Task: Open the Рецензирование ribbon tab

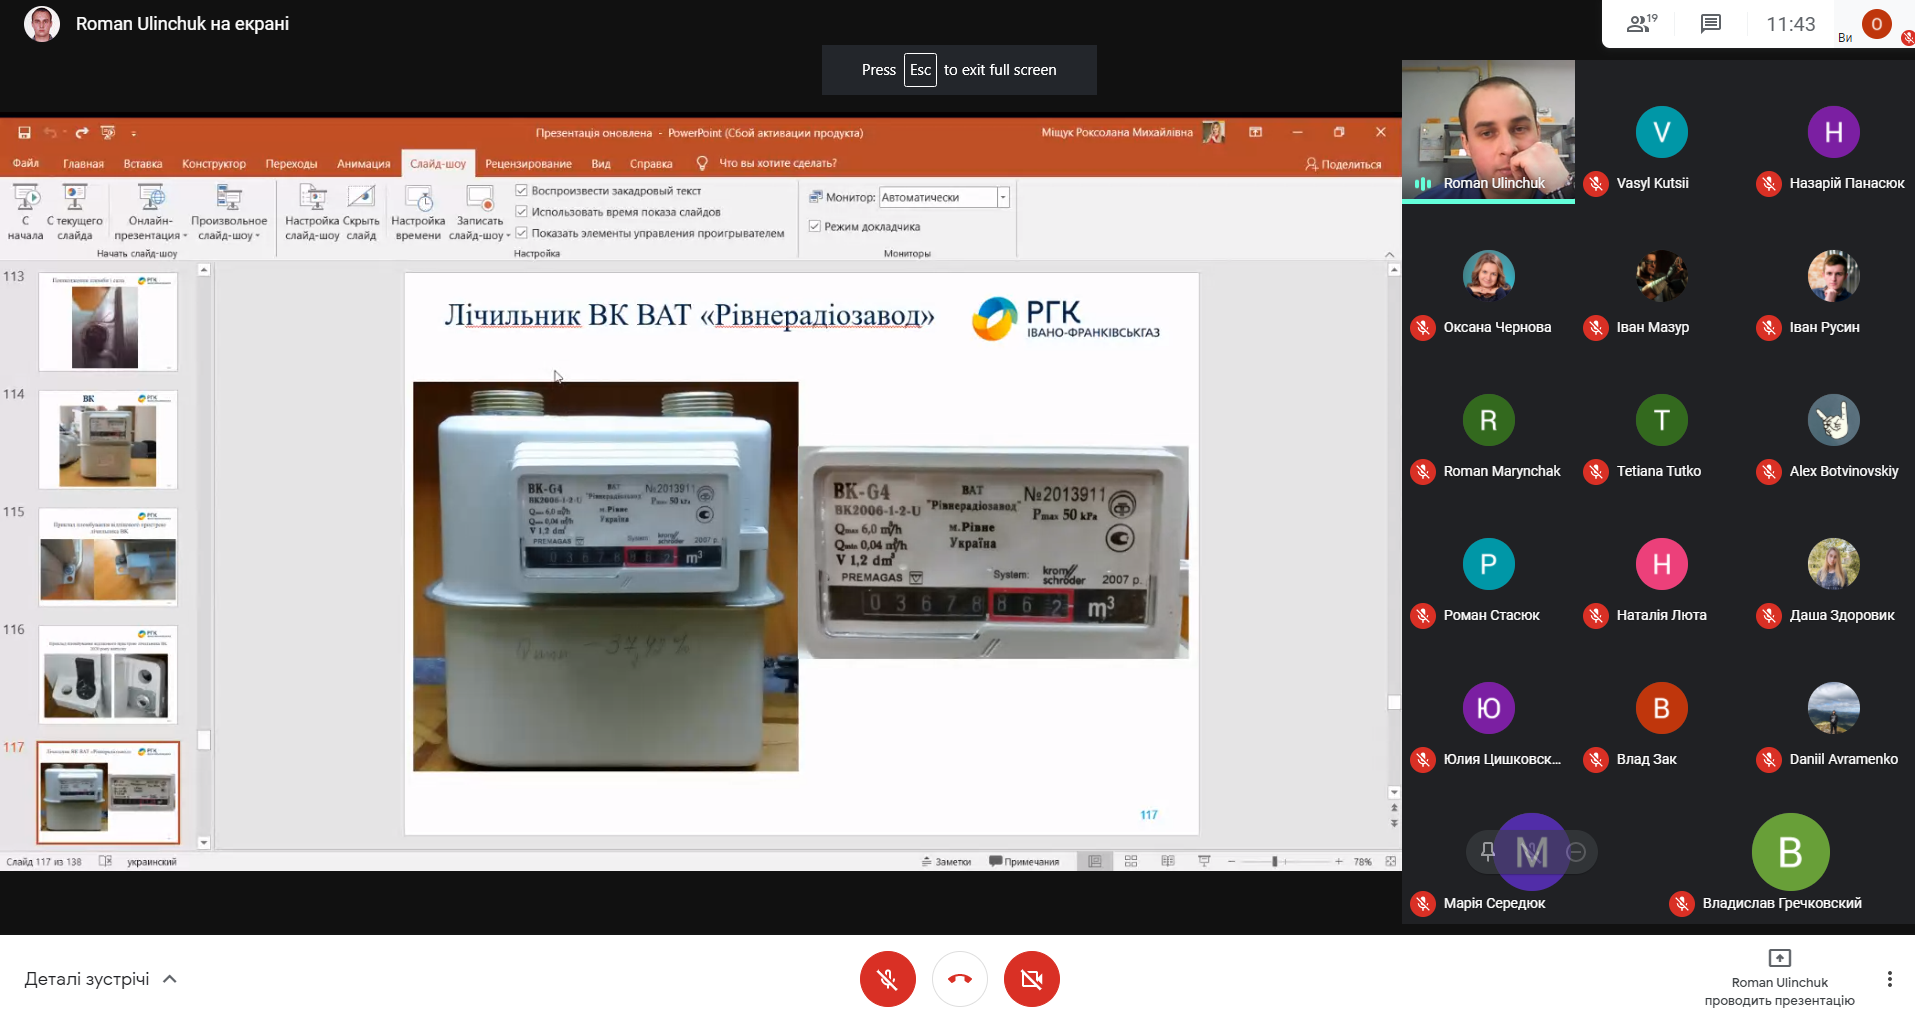Action: click(528, 163)
